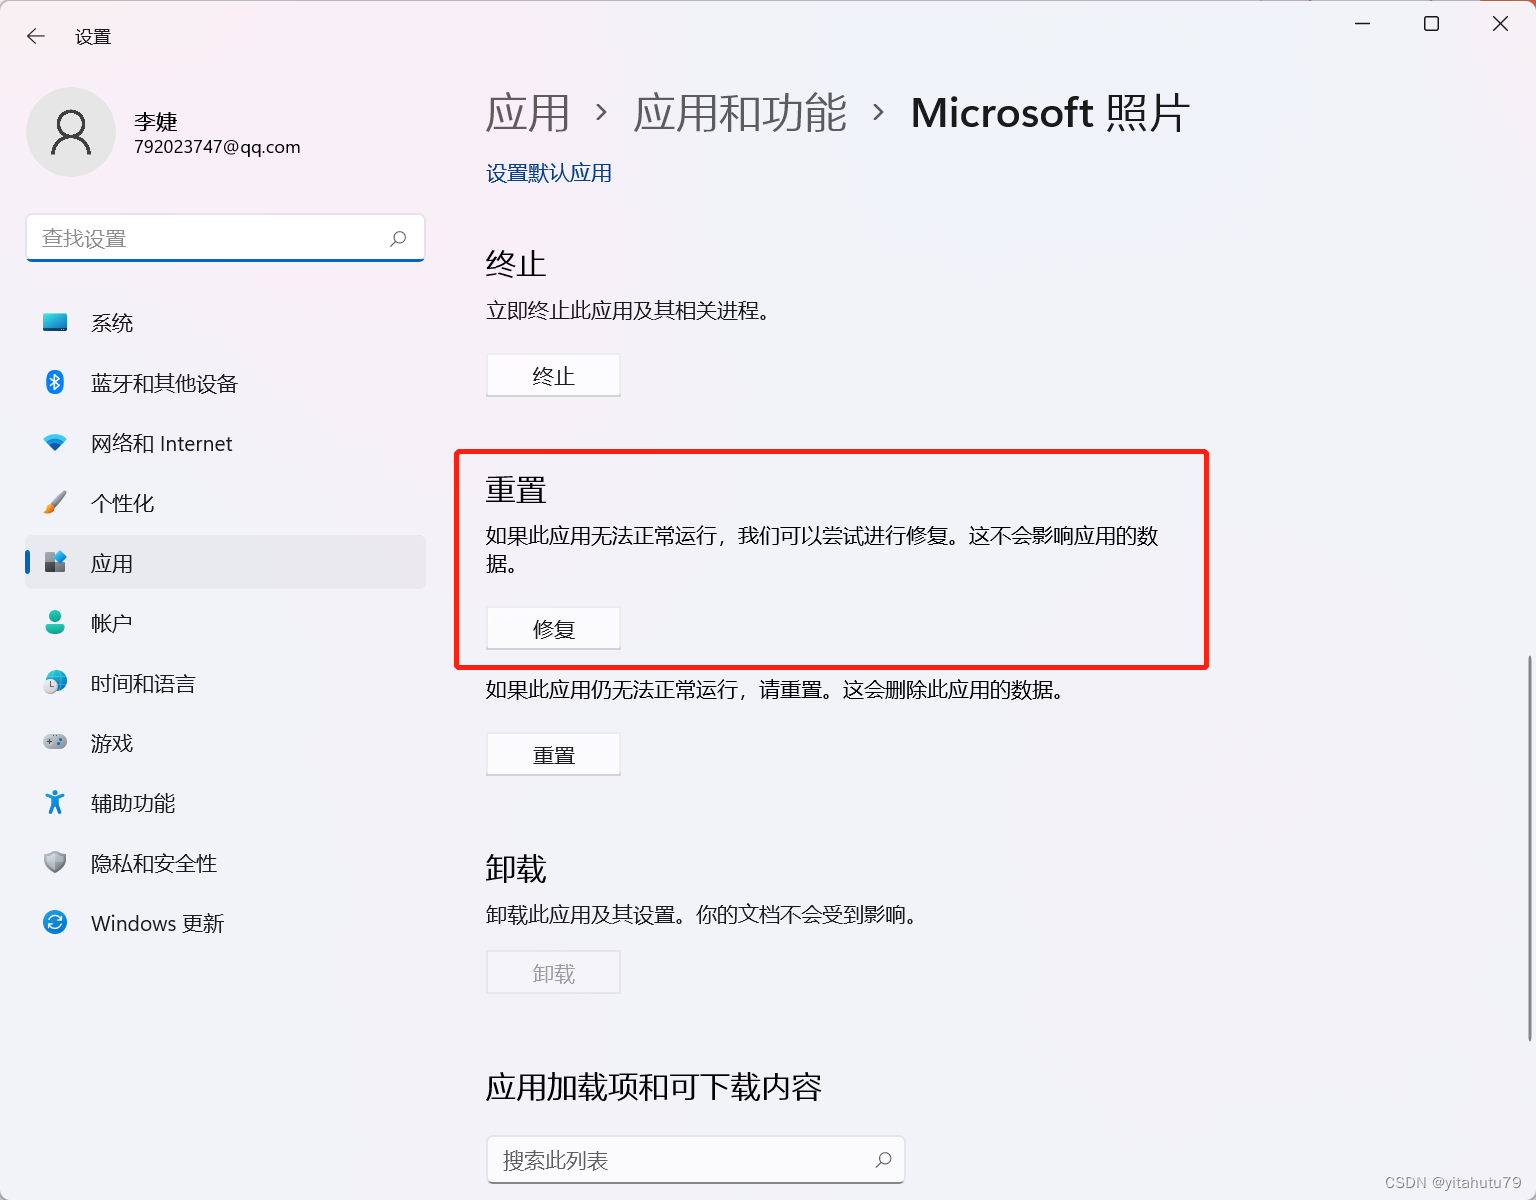Click the shield privacy icon
The width and height of the screenshot is (1536, 1200).
click(55, 862)
